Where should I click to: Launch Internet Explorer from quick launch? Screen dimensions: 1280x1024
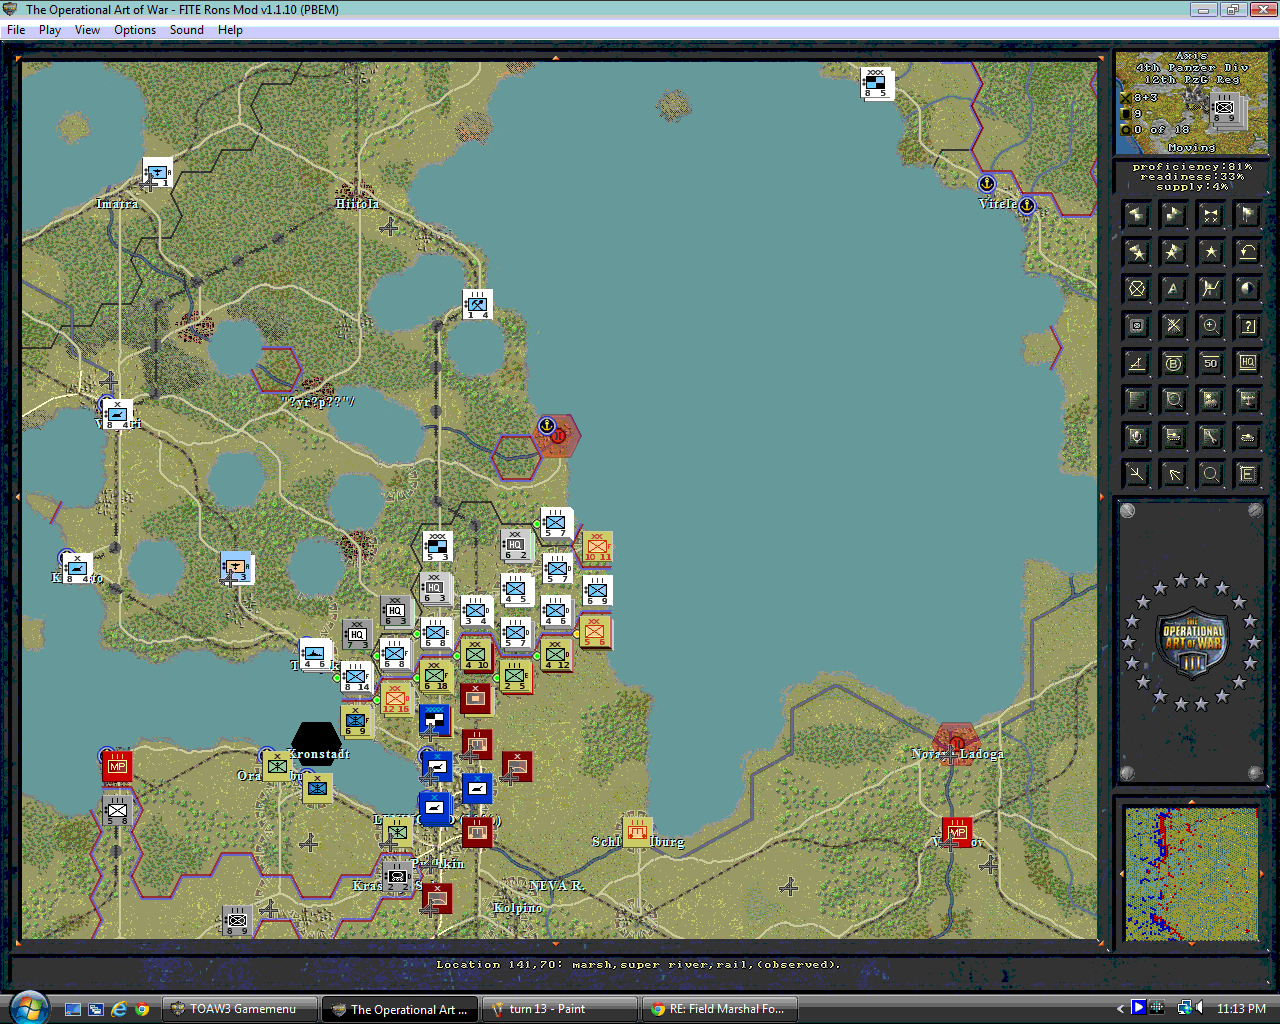tap(119, 1009)
